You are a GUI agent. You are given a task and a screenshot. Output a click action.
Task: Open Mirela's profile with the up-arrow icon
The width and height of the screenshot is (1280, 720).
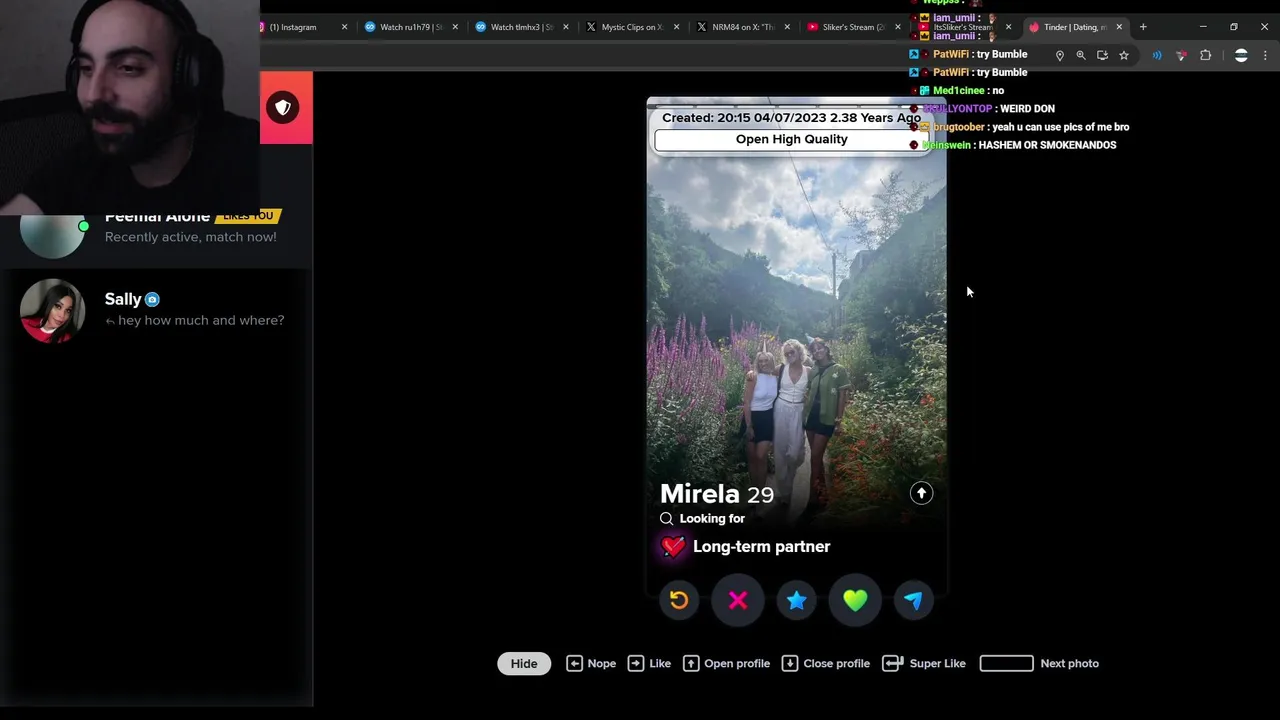921,493
